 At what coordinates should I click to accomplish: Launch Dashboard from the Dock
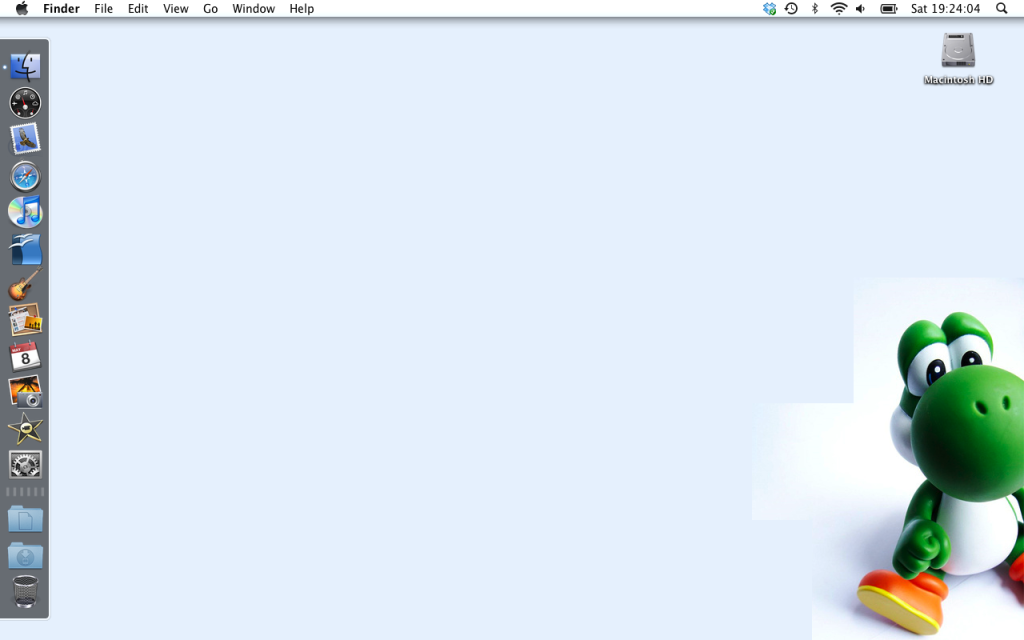click(25, 103)
